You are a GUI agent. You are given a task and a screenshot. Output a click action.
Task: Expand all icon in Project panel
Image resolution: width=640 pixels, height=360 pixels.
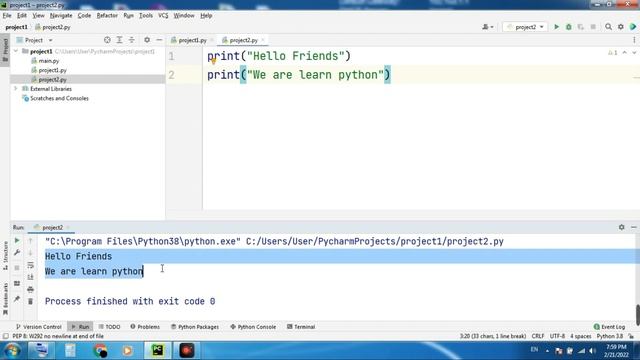point(119,40)
